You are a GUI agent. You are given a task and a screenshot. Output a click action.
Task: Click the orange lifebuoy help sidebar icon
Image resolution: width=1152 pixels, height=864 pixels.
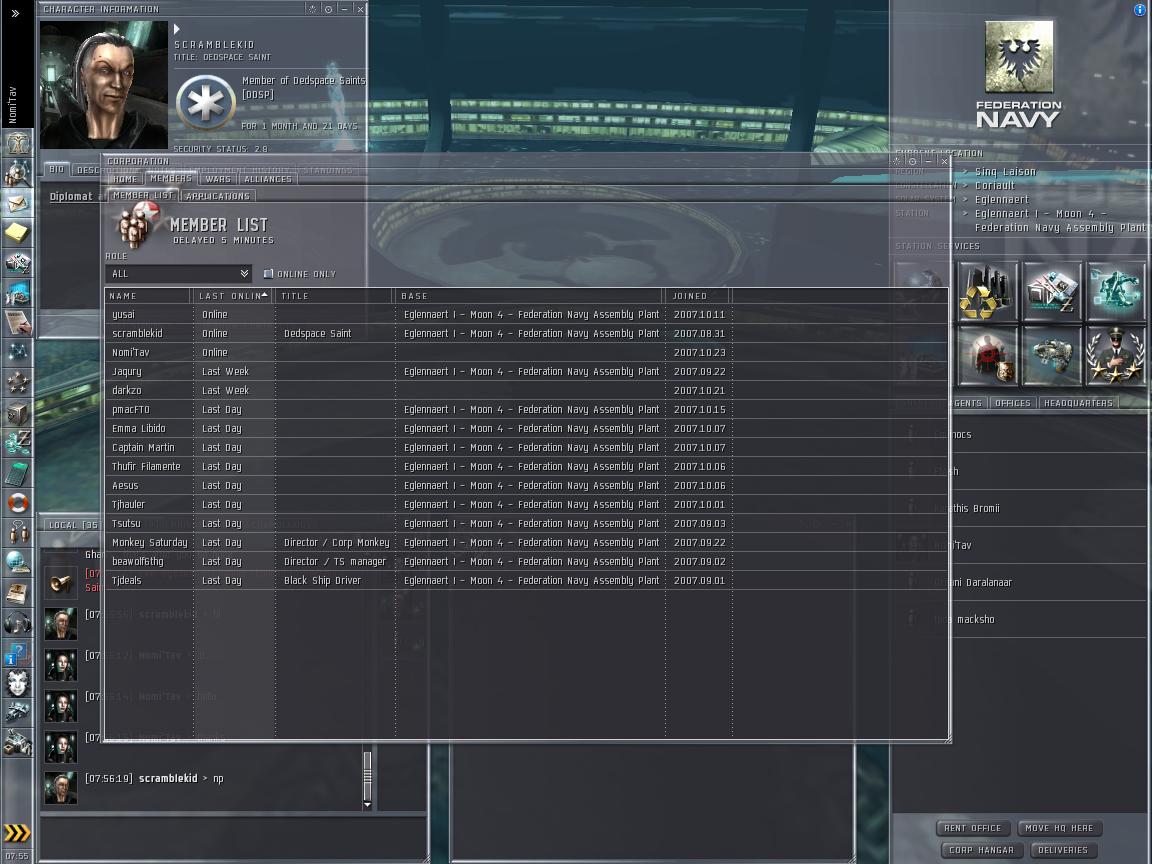(x=18, y=503)
